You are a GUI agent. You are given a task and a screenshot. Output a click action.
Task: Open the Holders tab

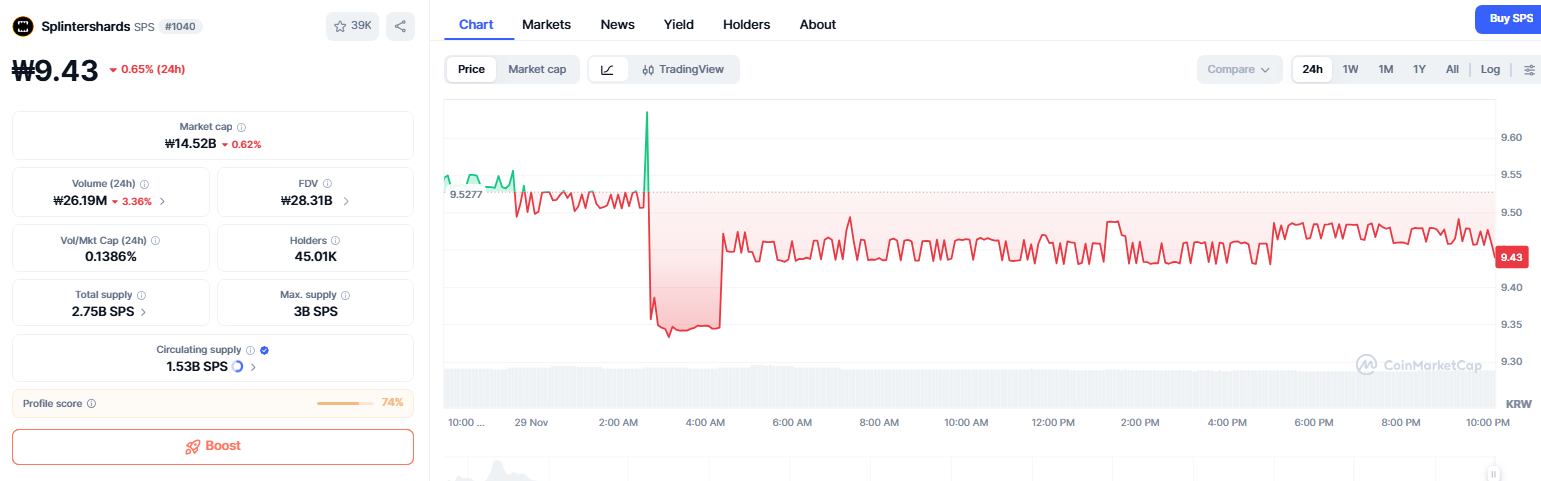tap(747, 24)
